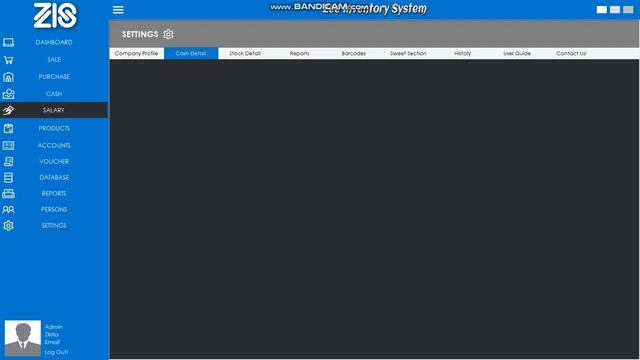Click the Purchase icon in sidebar
This screenshot has width=640, height=360.
tap(8, 77)
